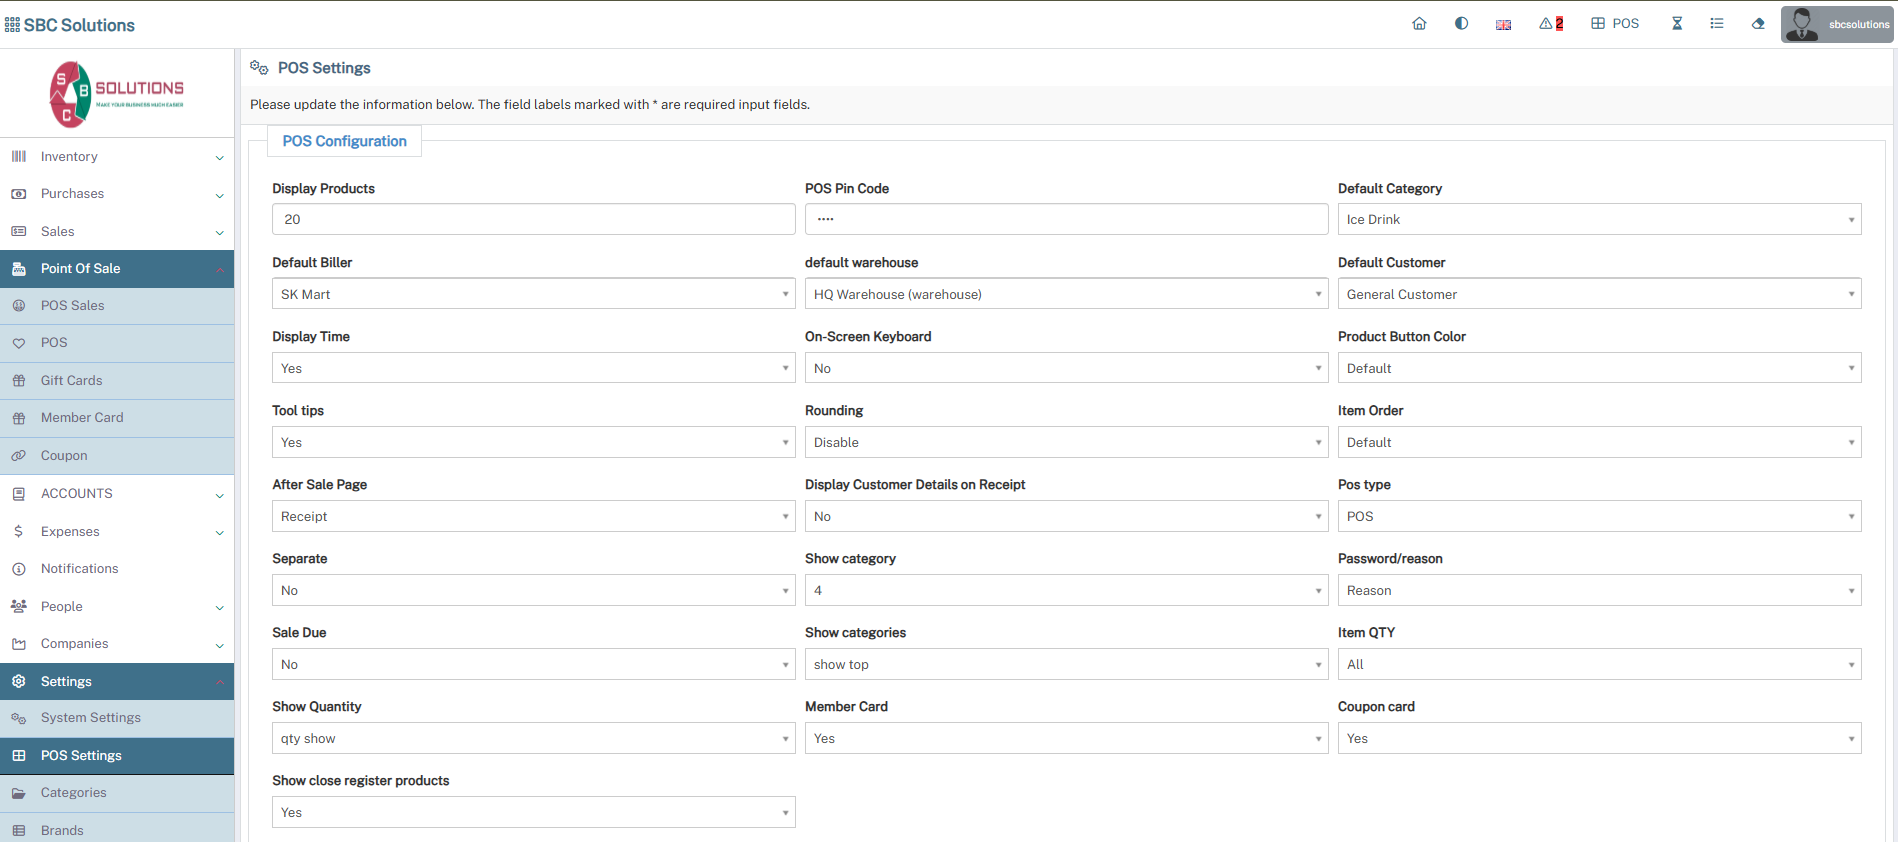Toggle the dark mode contrast icon

[1461, 24]
